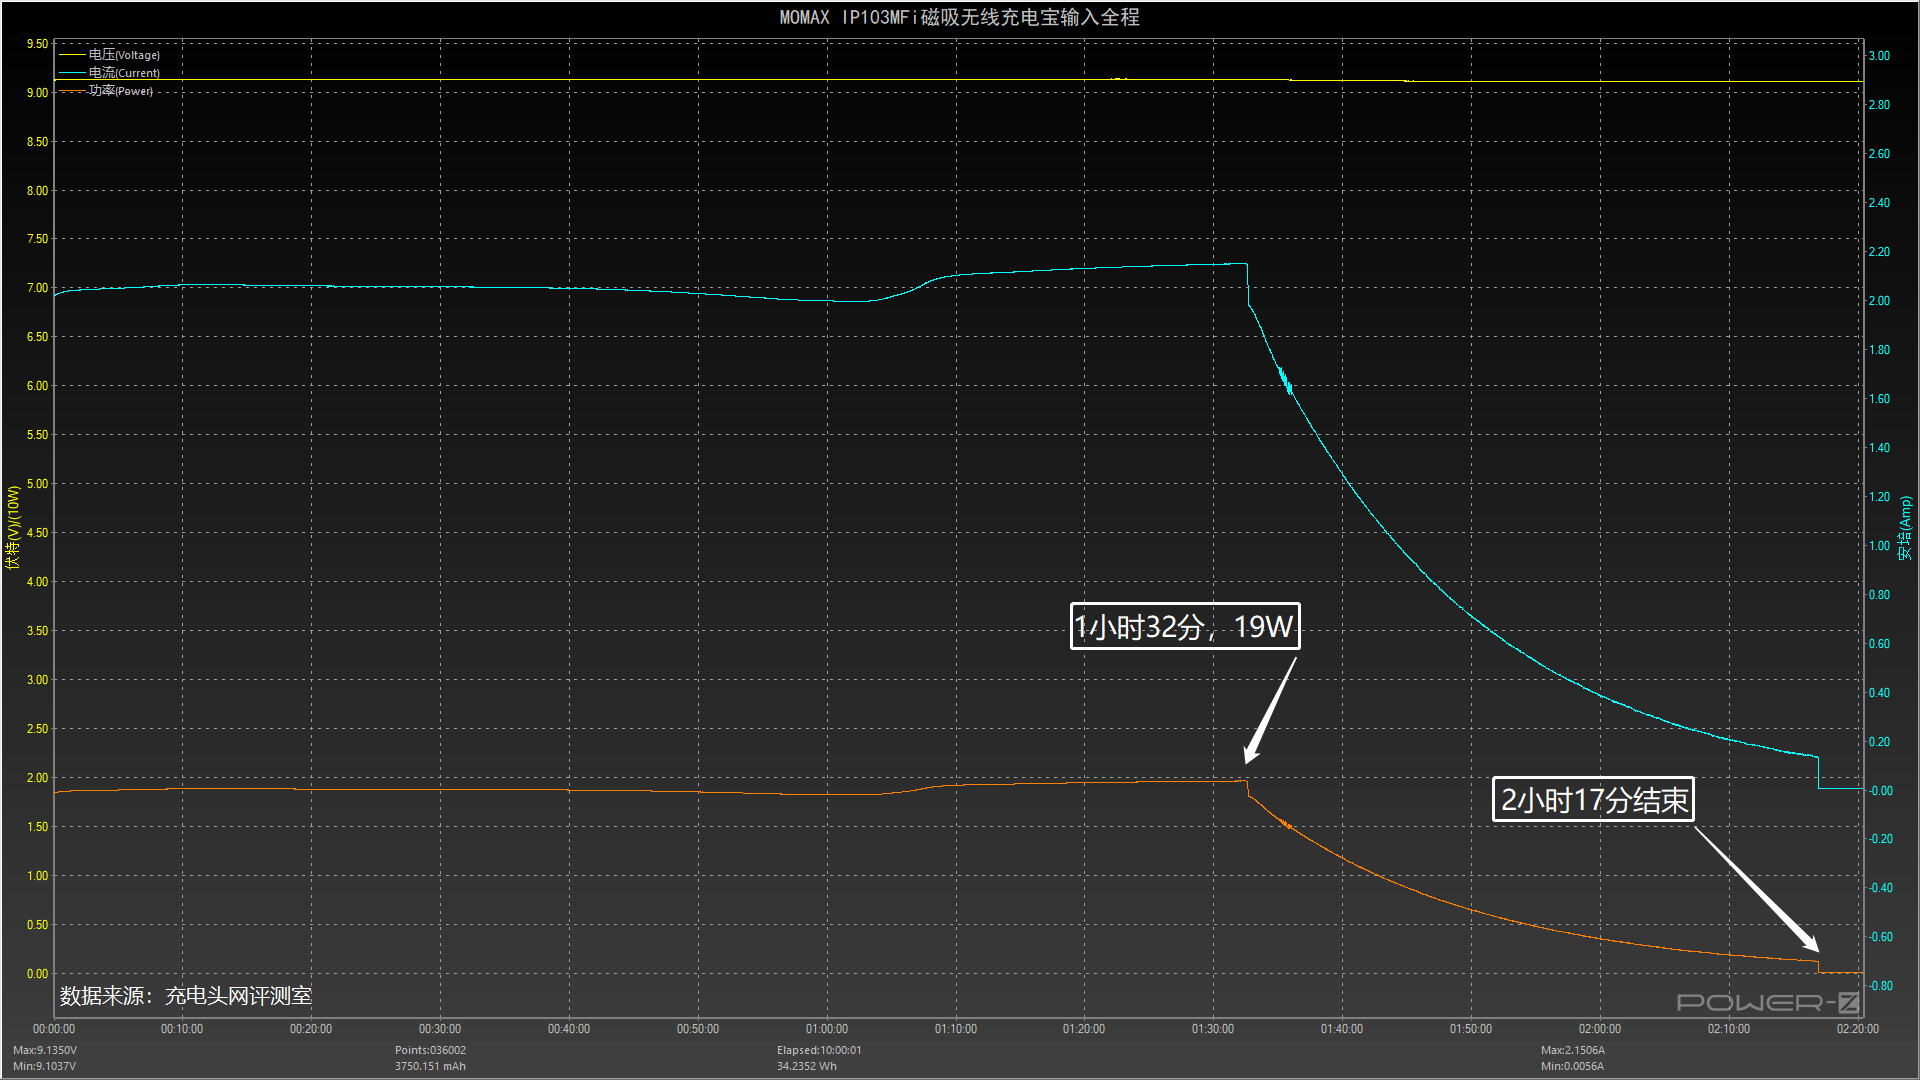Click the yellow Voltage legend line swatch
Screen dimensions: 1920x1080
pos(72,55)
